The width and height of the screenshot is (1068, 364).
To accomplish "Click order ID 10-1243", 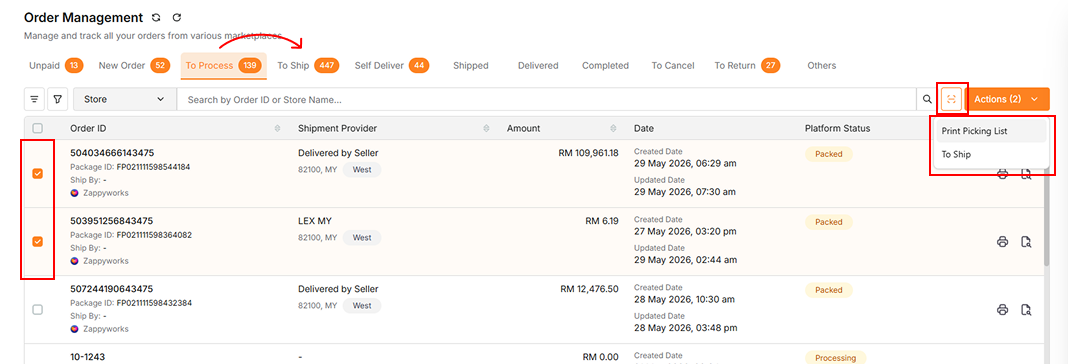I will point(88,357).
